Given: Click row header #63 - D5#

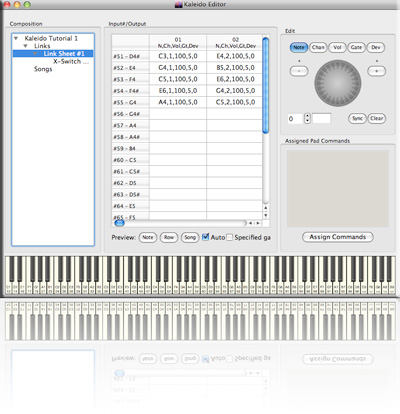Looking at the screenshot, I should click(x=130, y=194).
